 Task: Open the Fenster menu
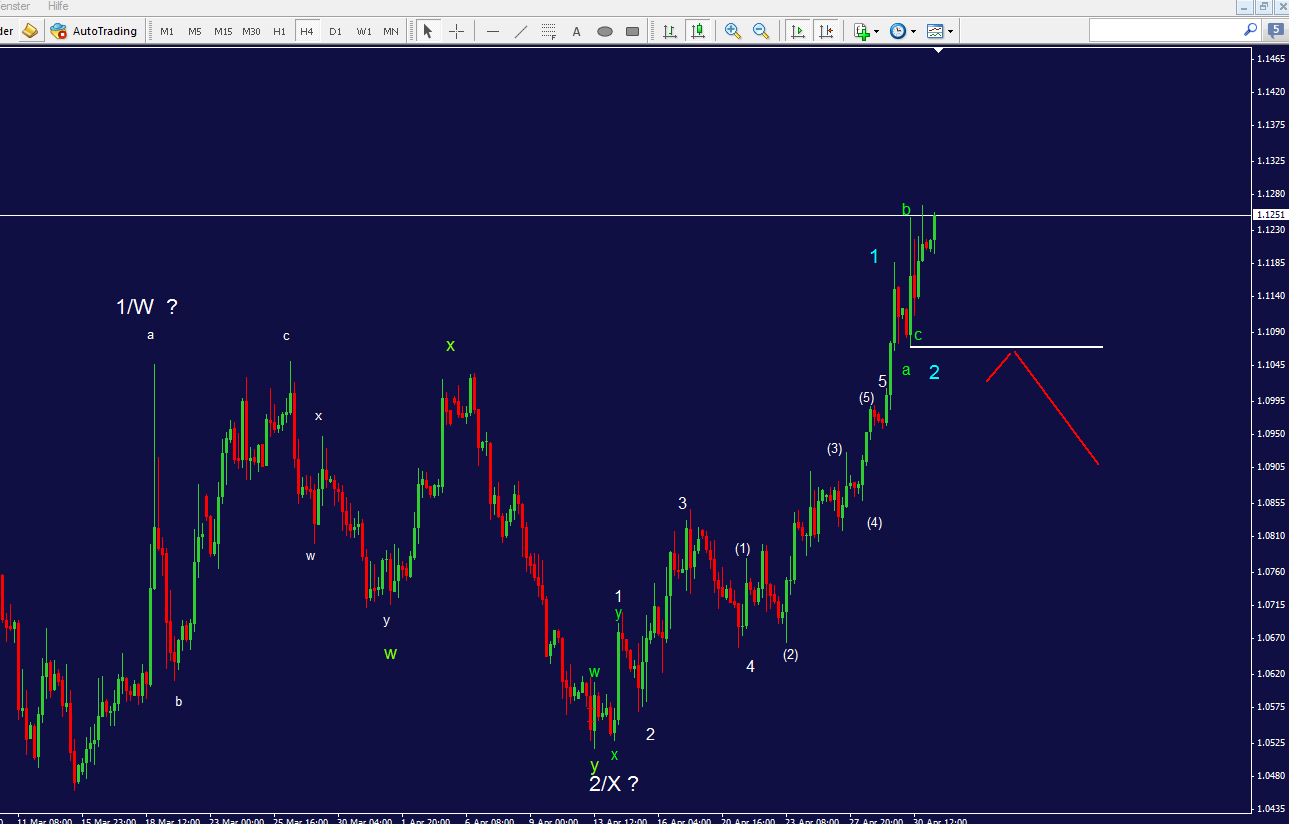point(13,7)
